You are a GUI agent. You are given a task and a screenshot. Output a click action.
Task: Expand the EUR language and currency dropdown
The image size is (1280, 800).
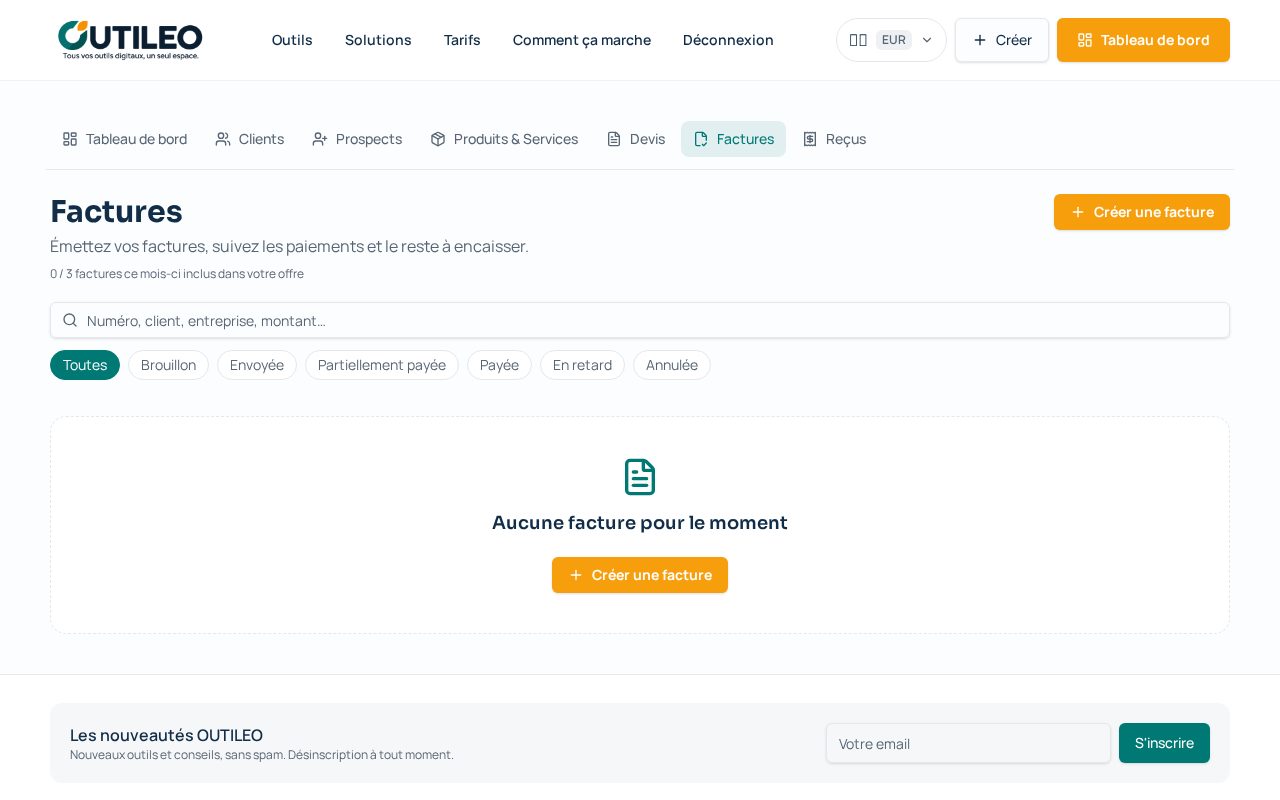click(891, 40)
